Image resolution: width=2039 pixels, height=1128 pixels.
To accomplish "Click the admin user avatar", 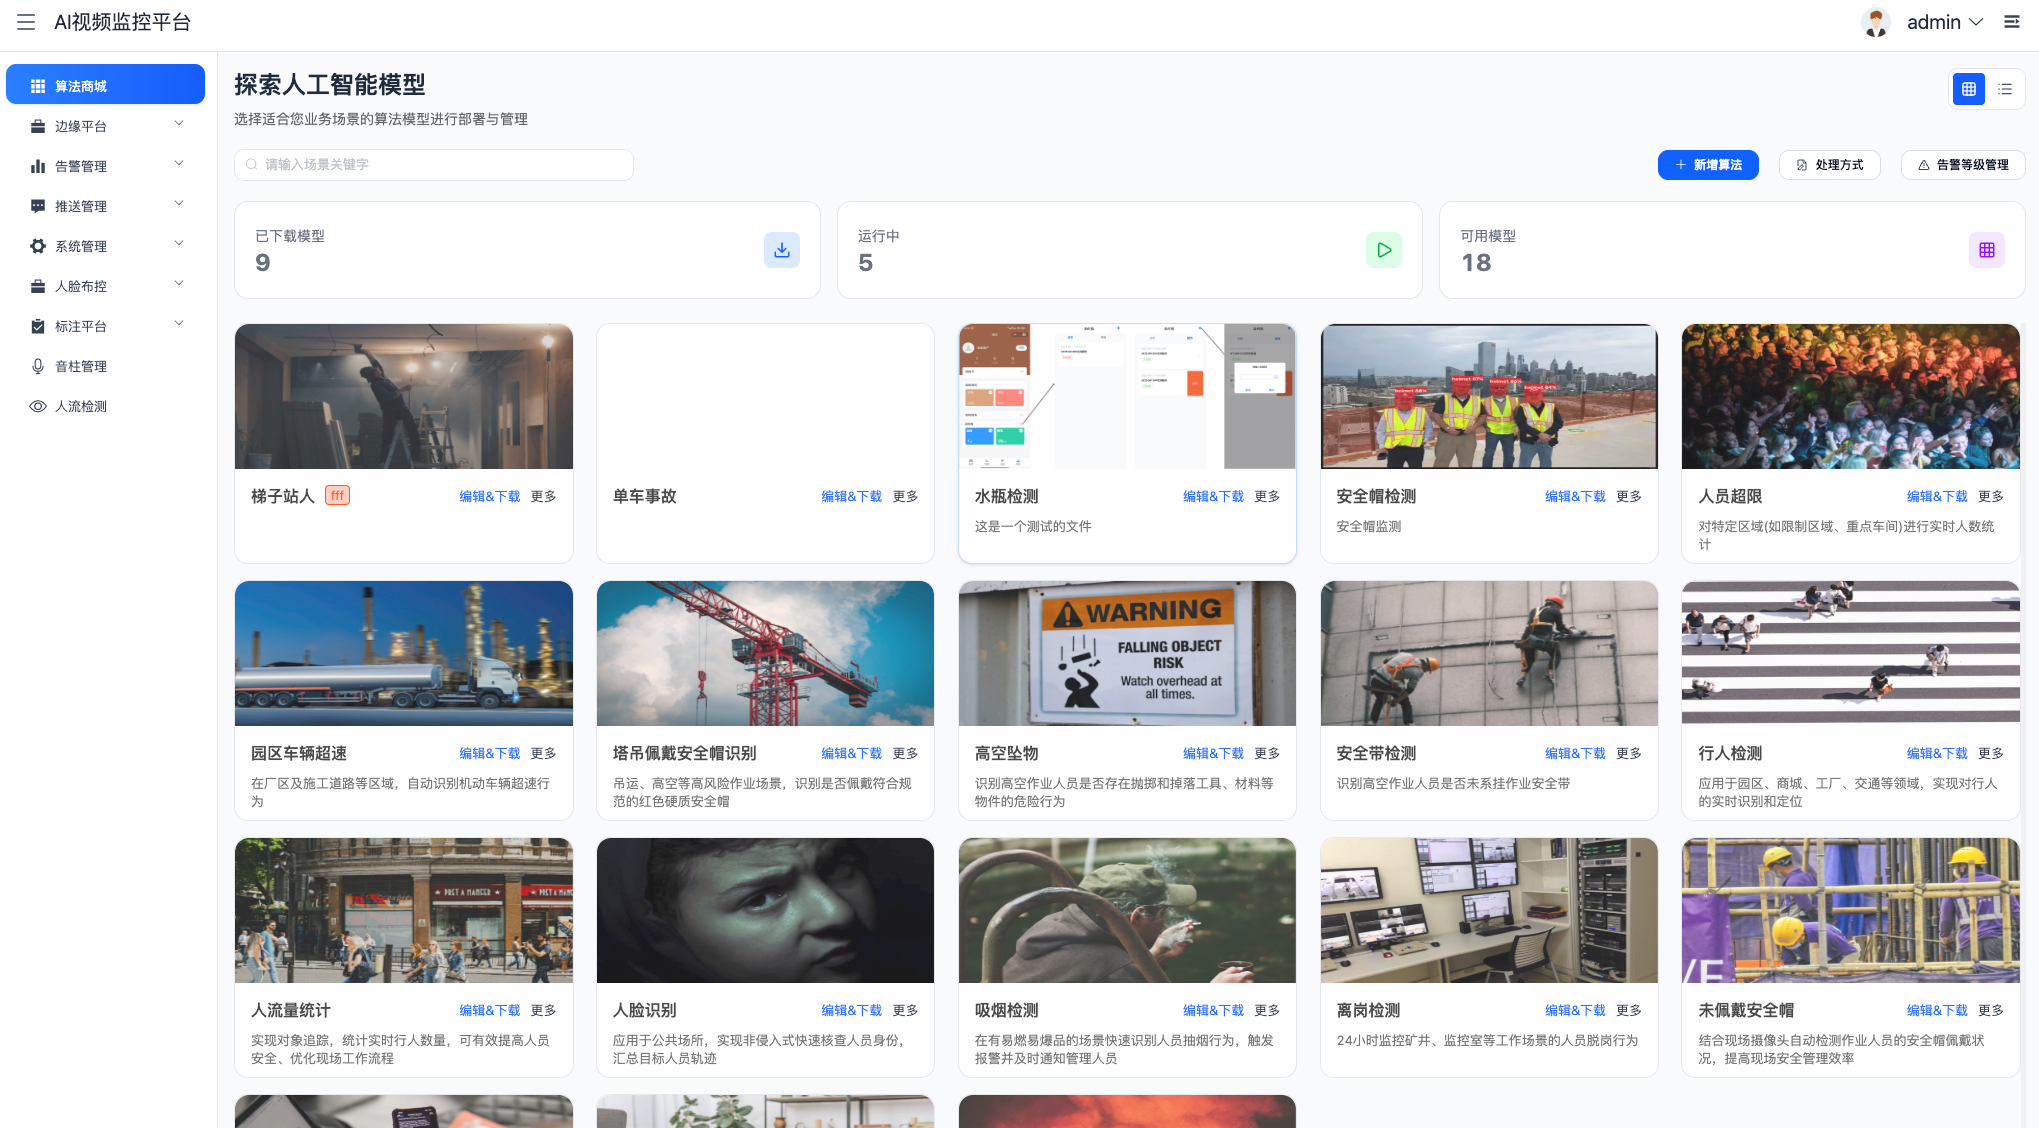I will tap(1875, 22).
